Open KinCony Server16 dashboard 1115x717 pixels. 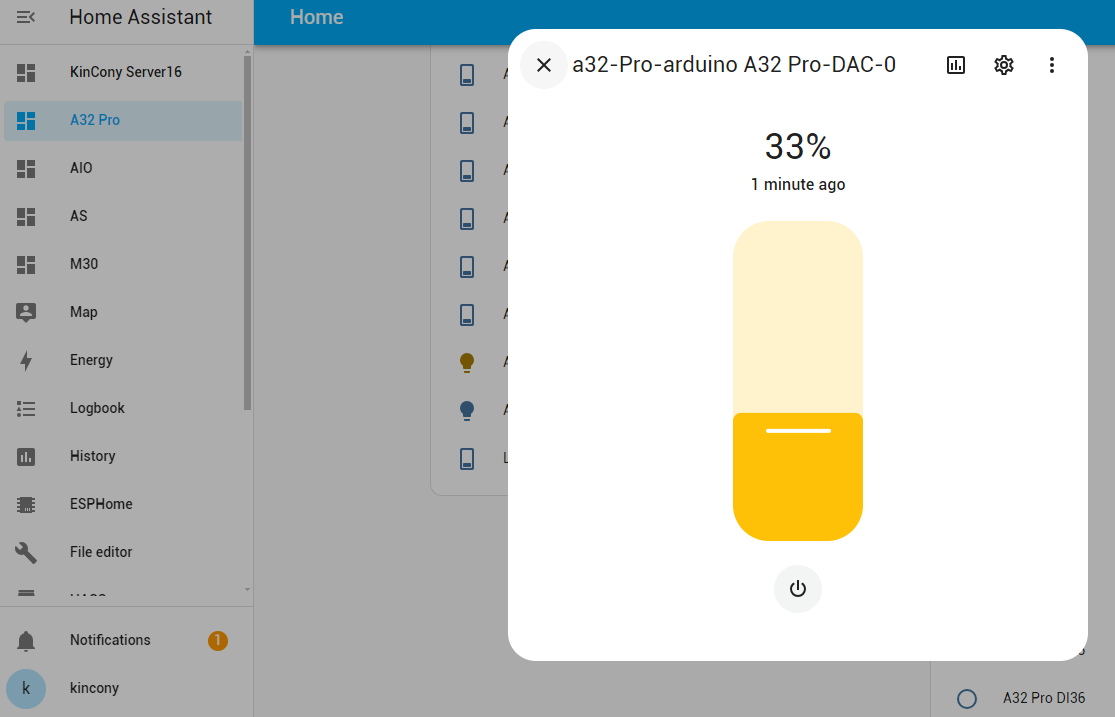coord(125,72)
